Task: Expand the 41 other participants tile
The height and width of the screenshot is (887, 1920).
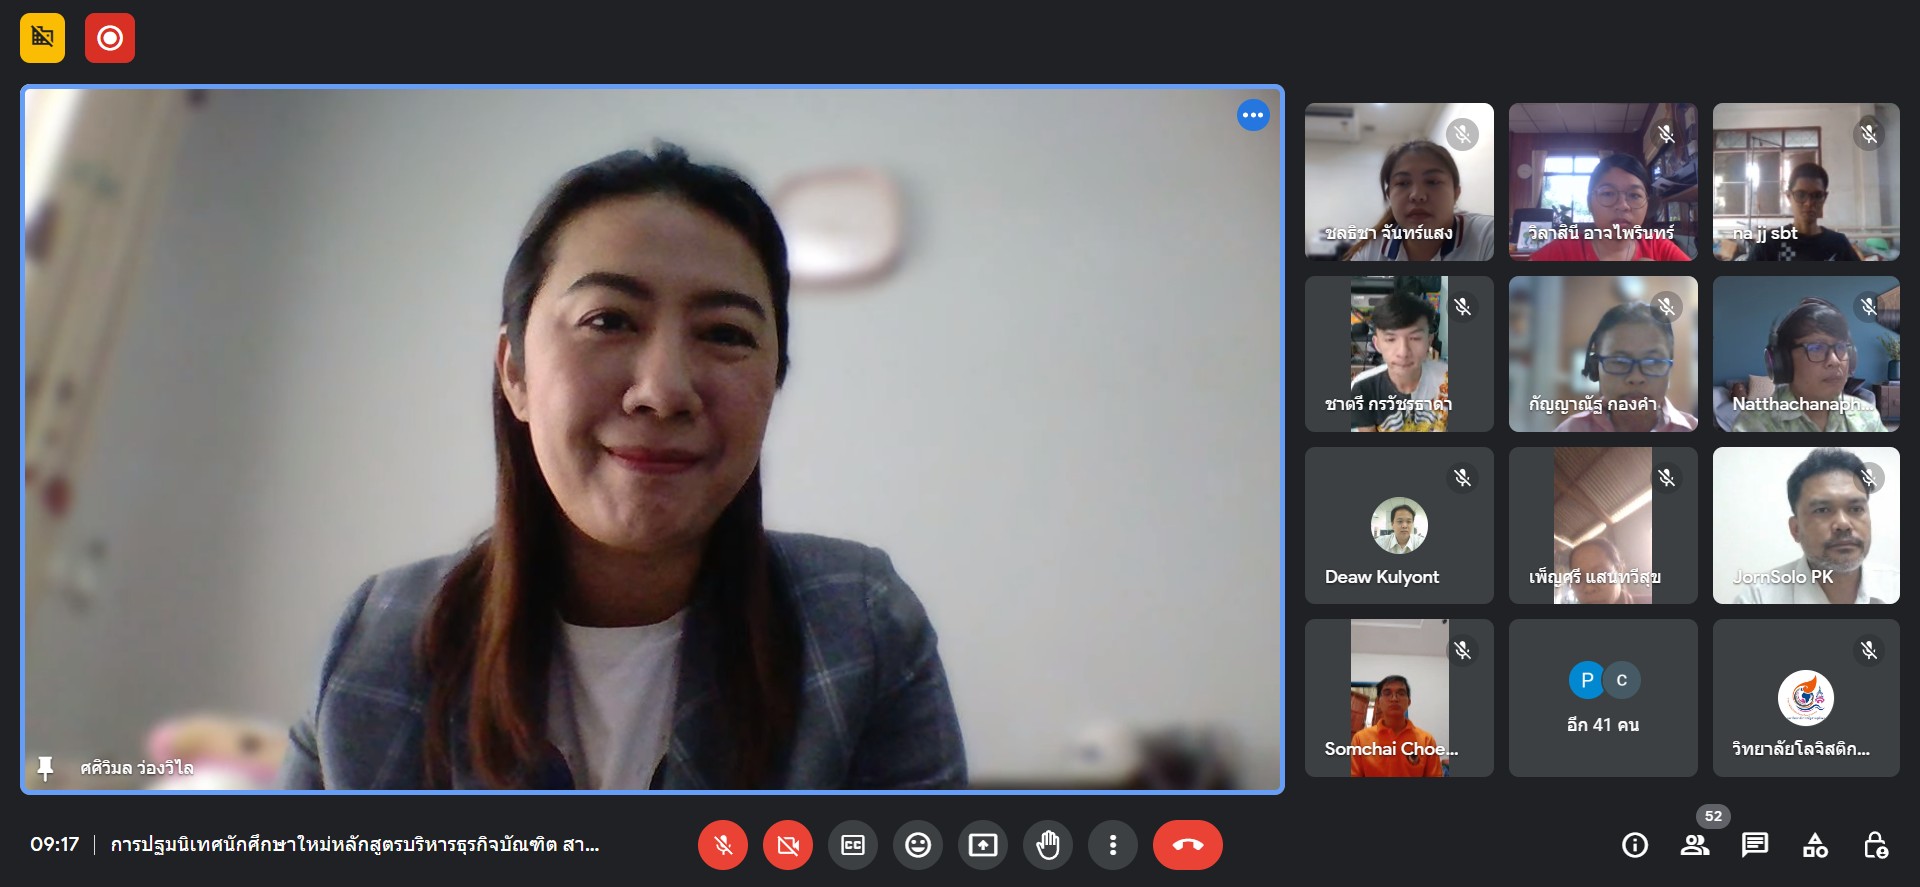Action: (1603, 698)
